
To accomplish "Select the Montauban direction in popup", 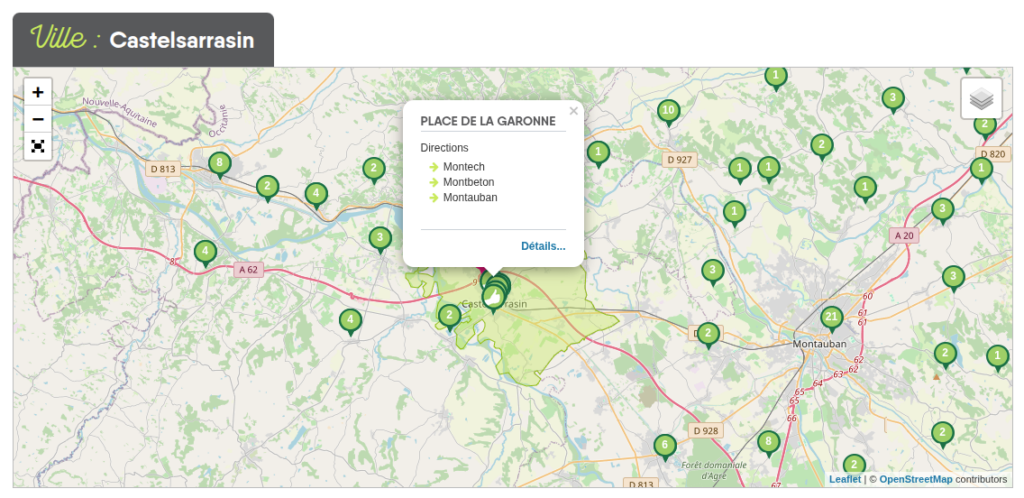I will pos(469,197).
